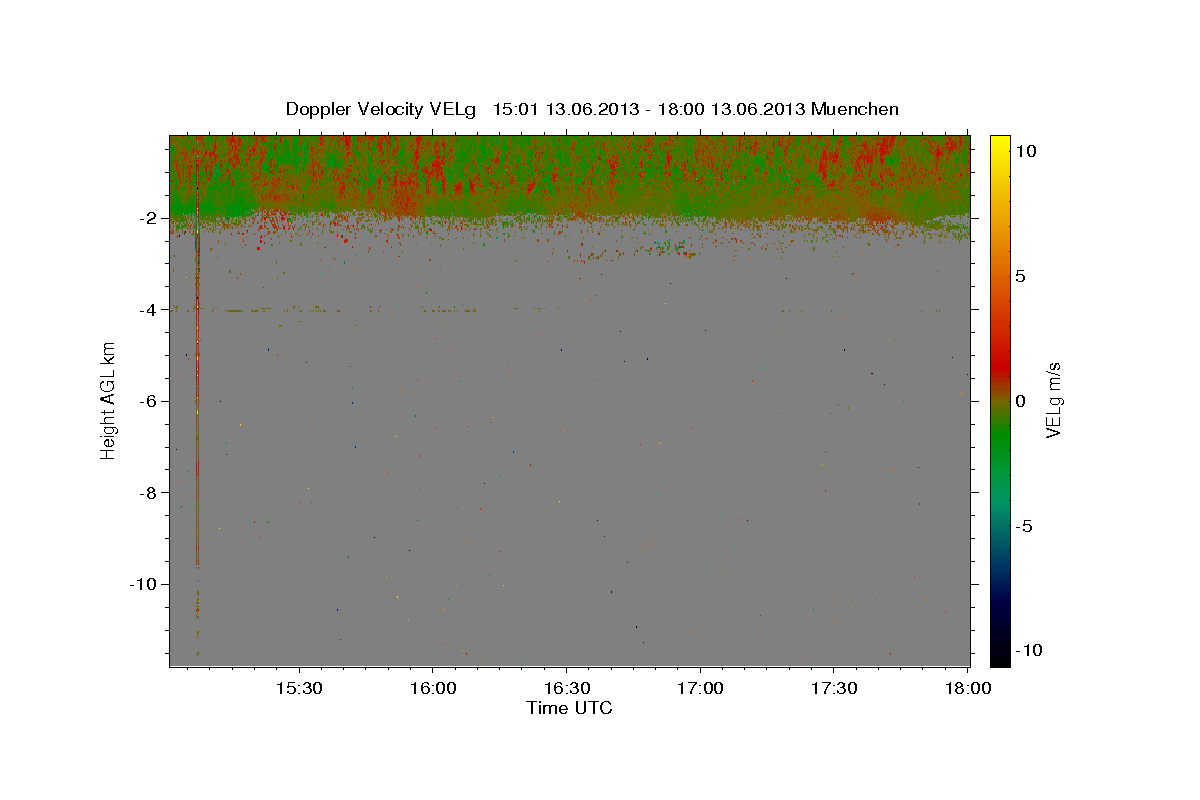Image resolution: width=1200 pixels, height=800 pixels.
Task: Click the 16:00 time tick label
Action: [x=433, y=689]
